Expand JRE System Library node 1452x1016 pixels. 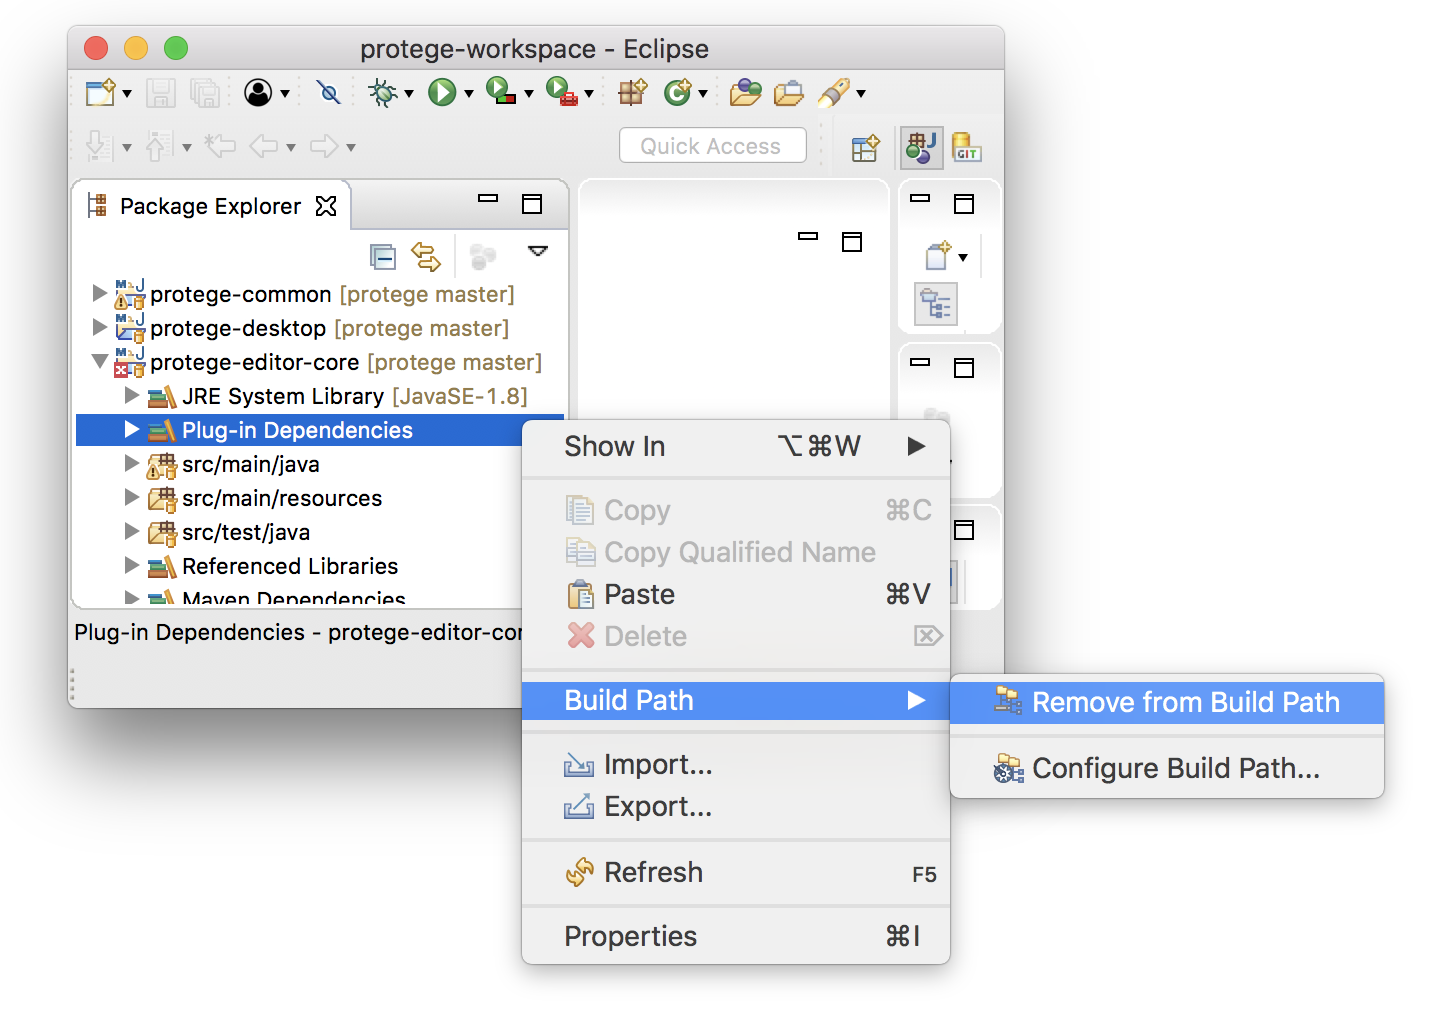coord(131,395)
